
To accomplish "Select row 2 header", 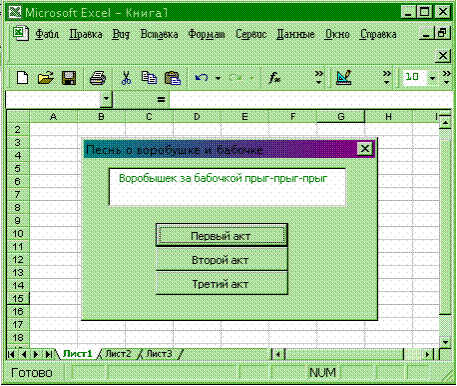I will (18, 129).
